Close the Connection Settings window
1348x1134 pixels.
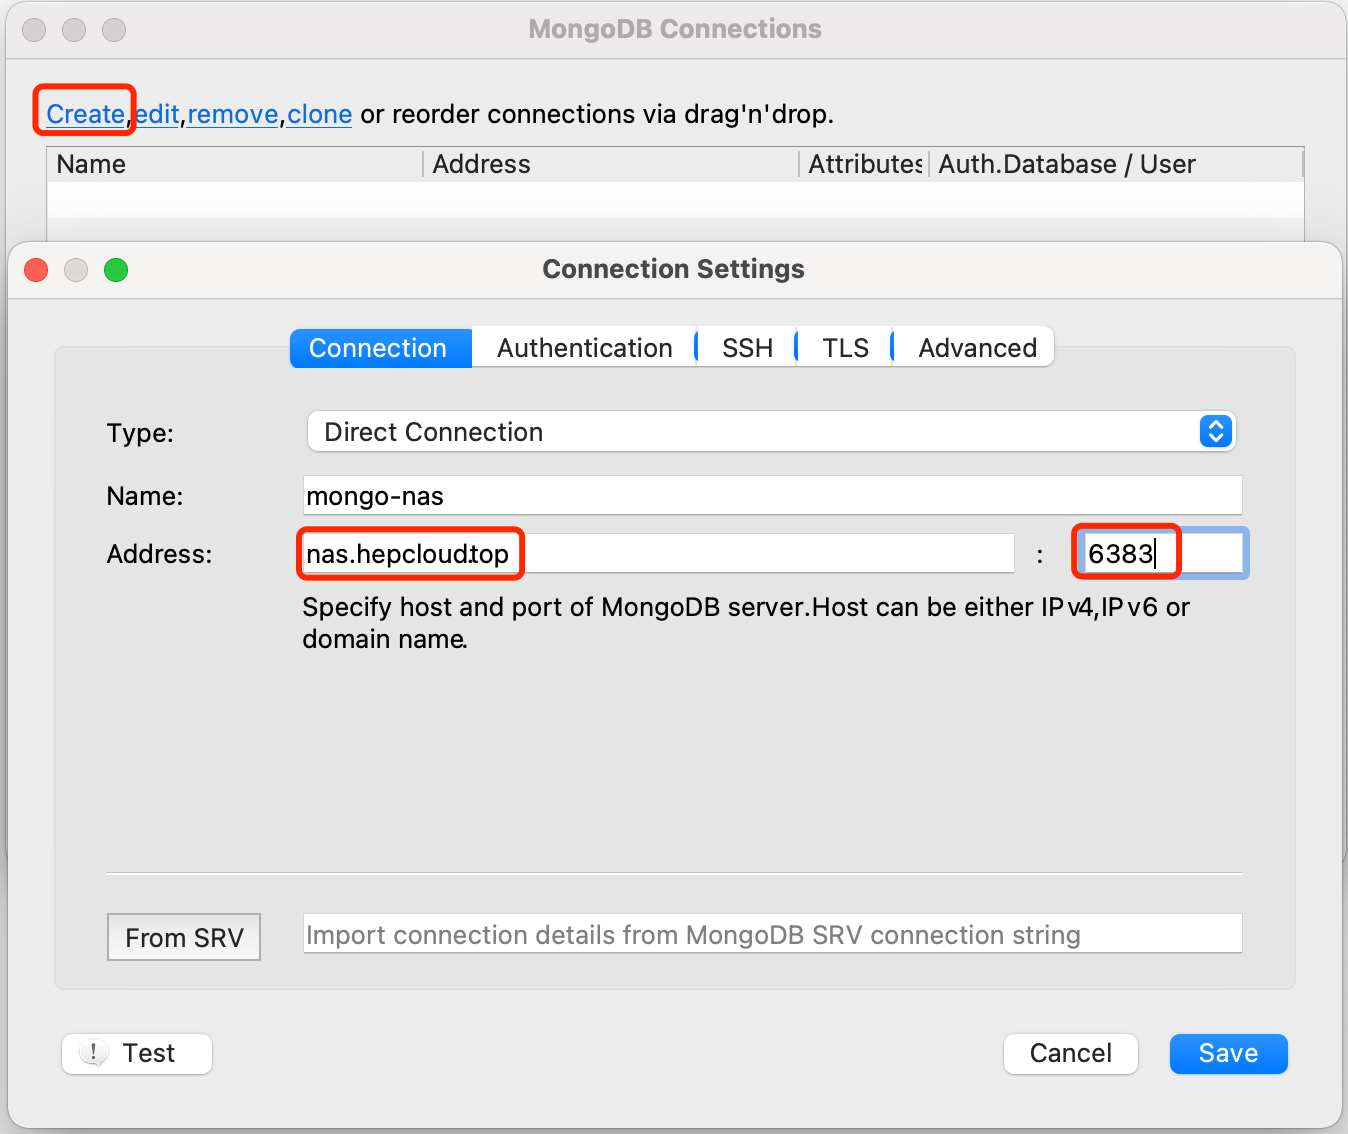36,270
